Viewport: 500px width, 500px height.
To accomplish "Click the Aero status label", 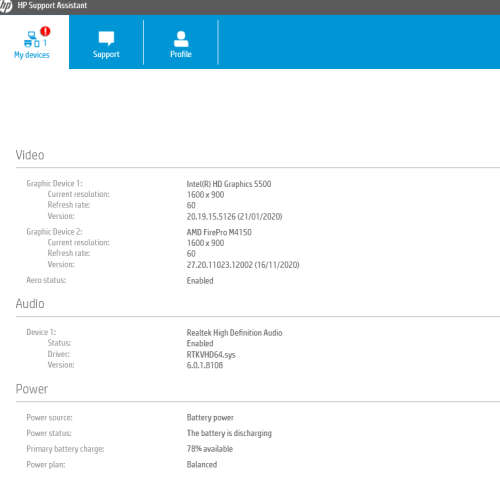I will (46, 280).
